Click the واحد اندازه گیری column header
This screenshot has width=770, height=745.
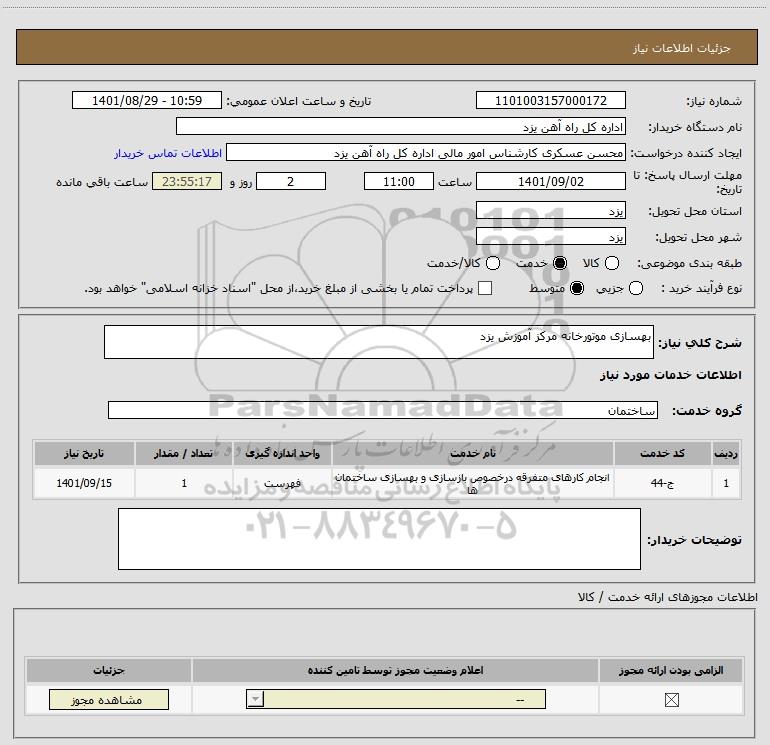282,453
